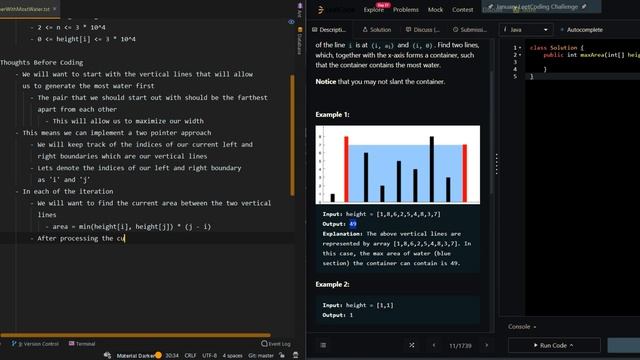
Task: Click the lock icon in IDE status bar
Action: (x=282, y=355)
